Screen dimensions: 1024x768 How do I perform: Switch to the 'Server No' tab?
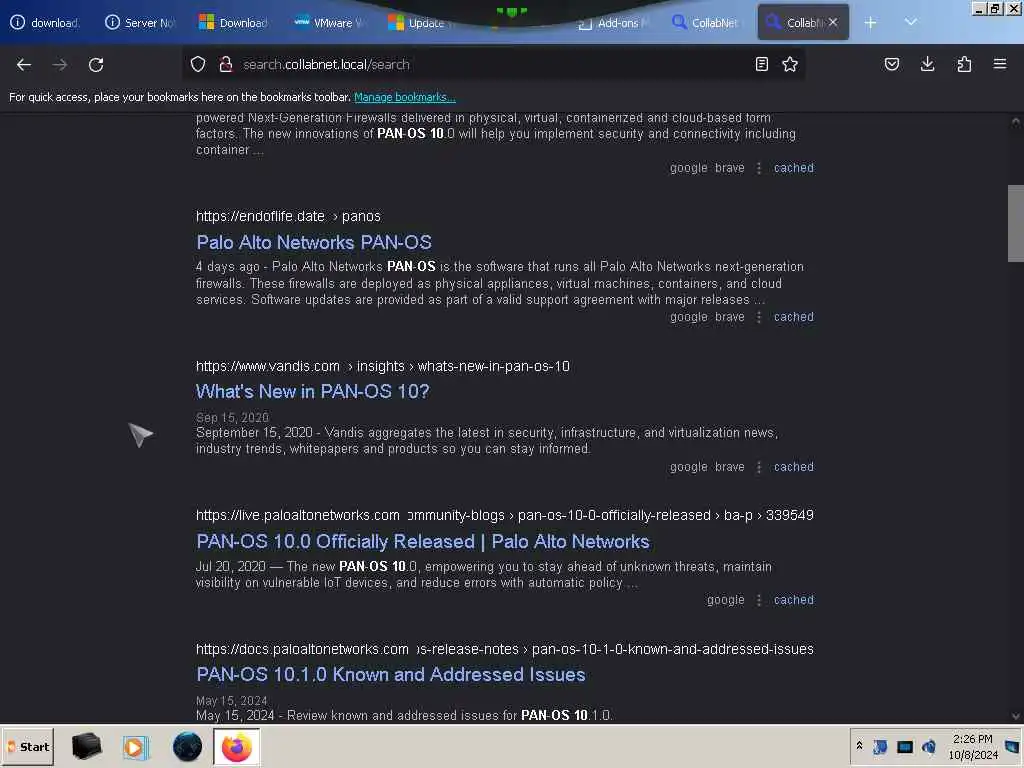[140, 23]
